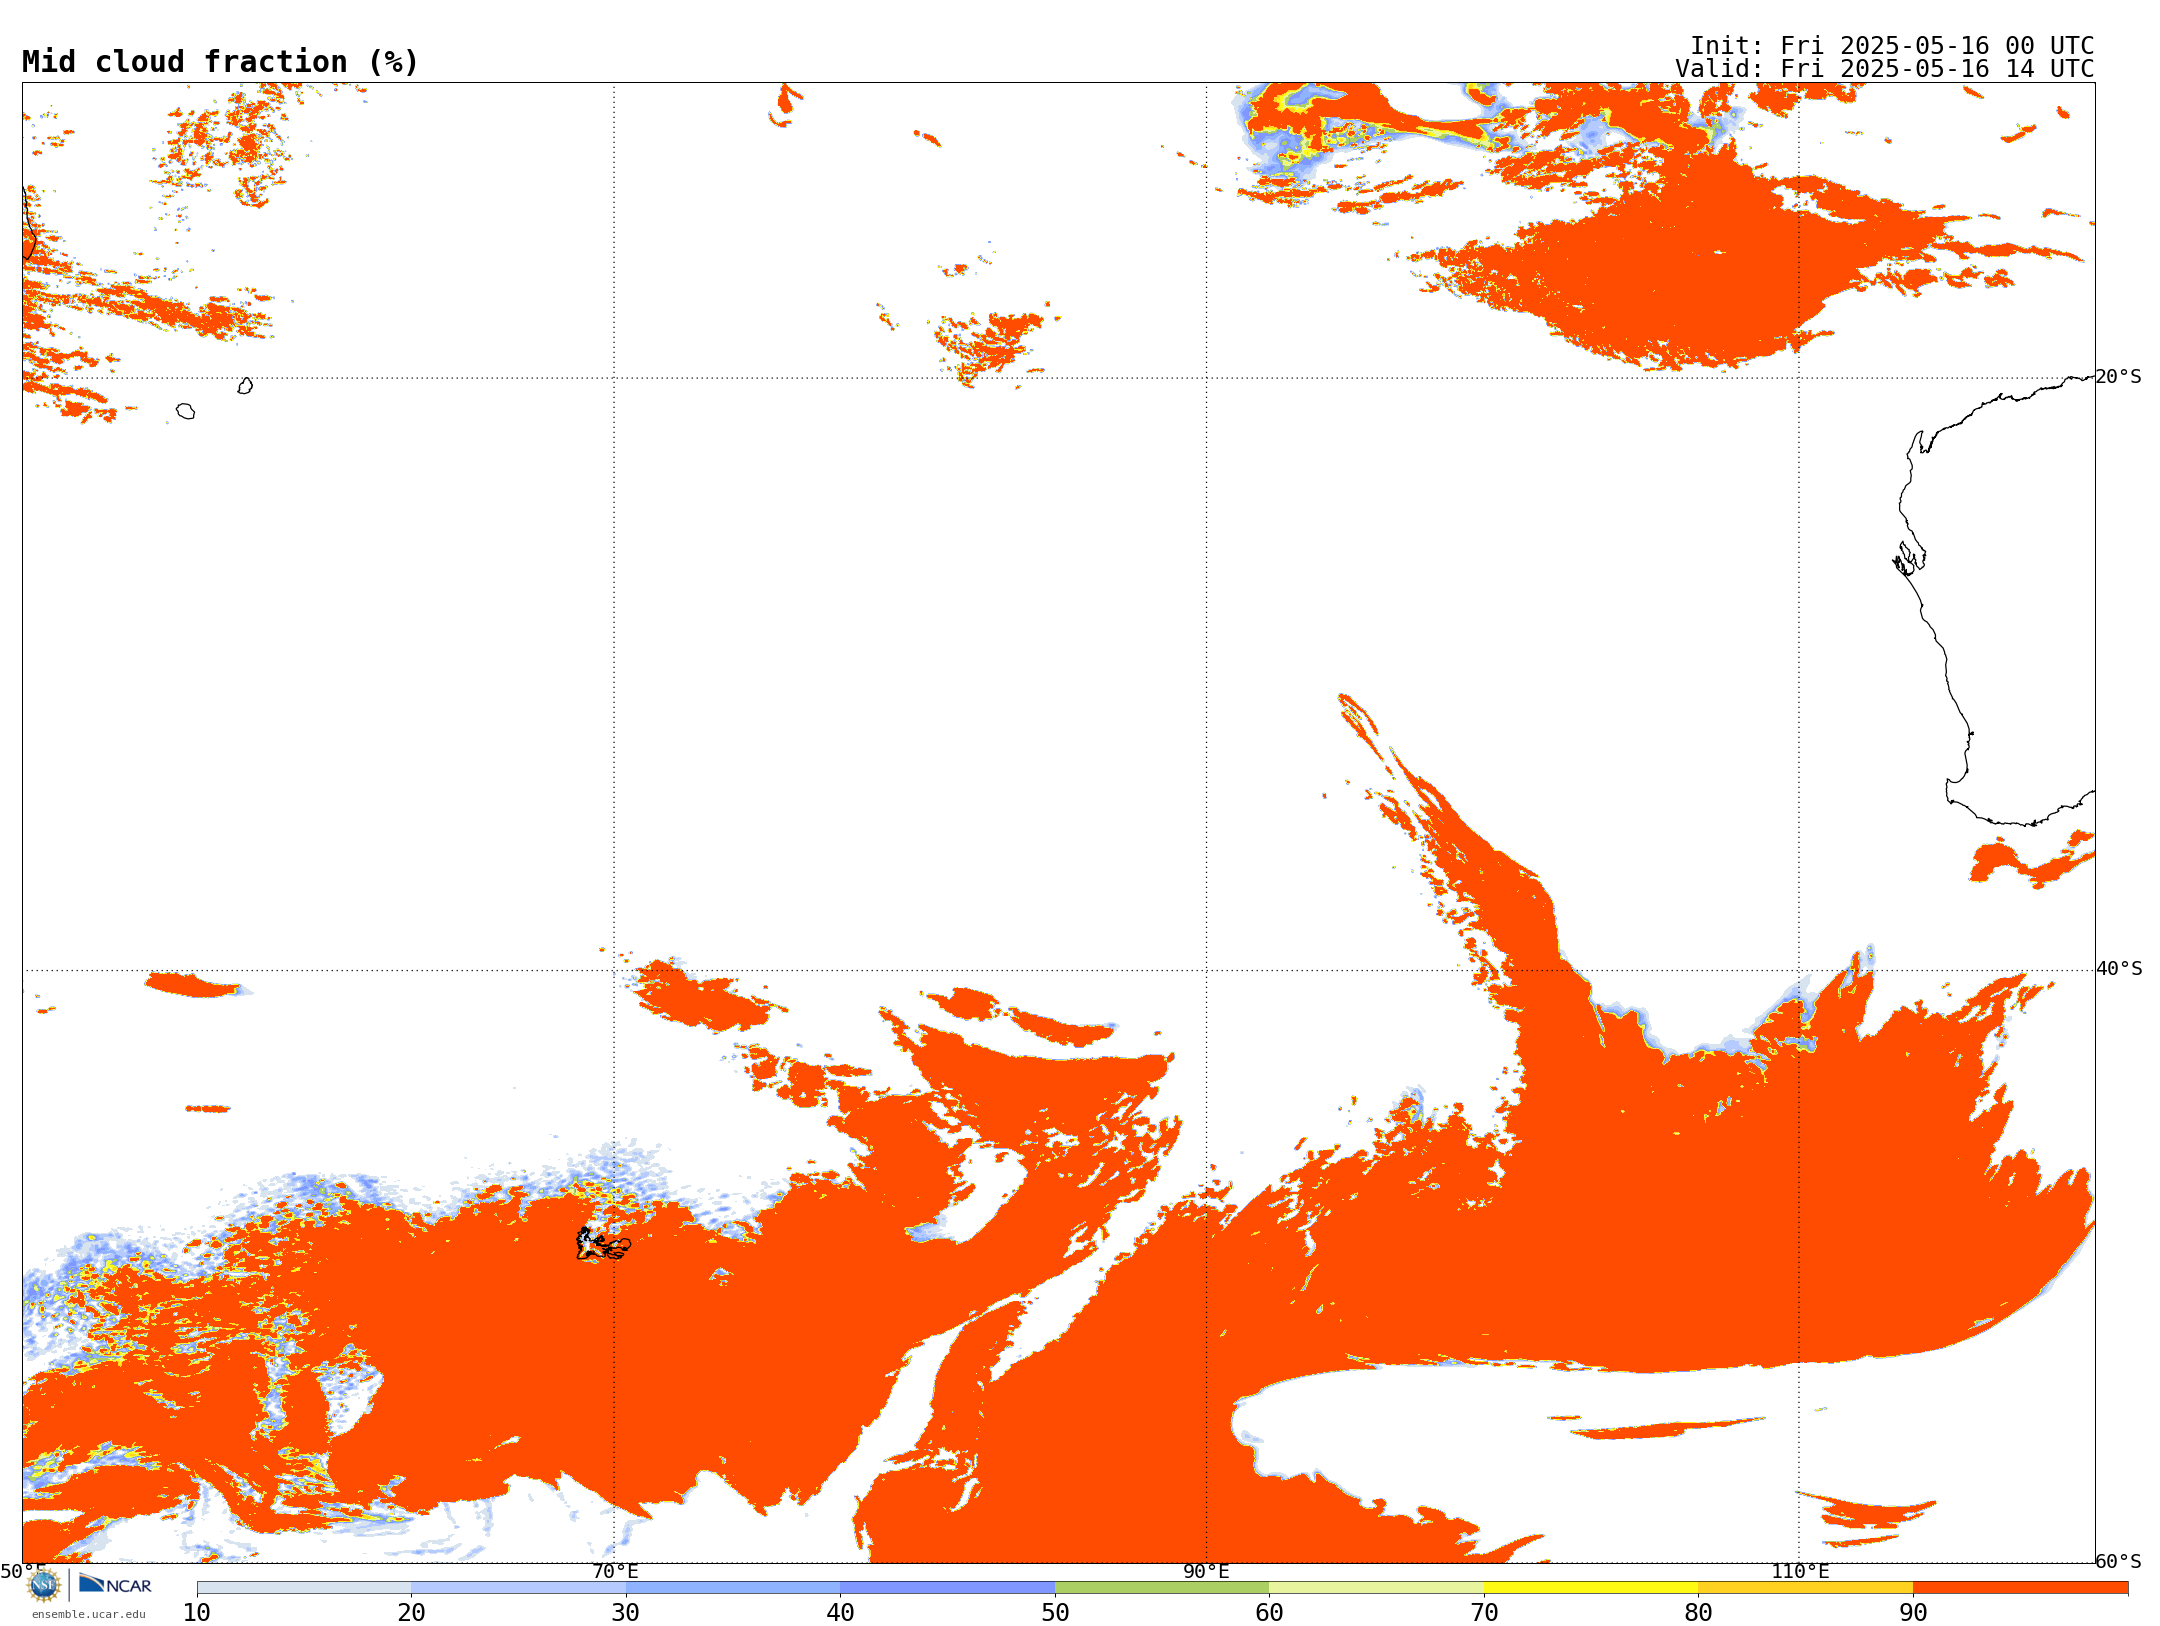Screen dimensions: 2160x1626
Task: Click the colorbar tick label 10
Action: pyautogui.click(x=197, y=1613)
